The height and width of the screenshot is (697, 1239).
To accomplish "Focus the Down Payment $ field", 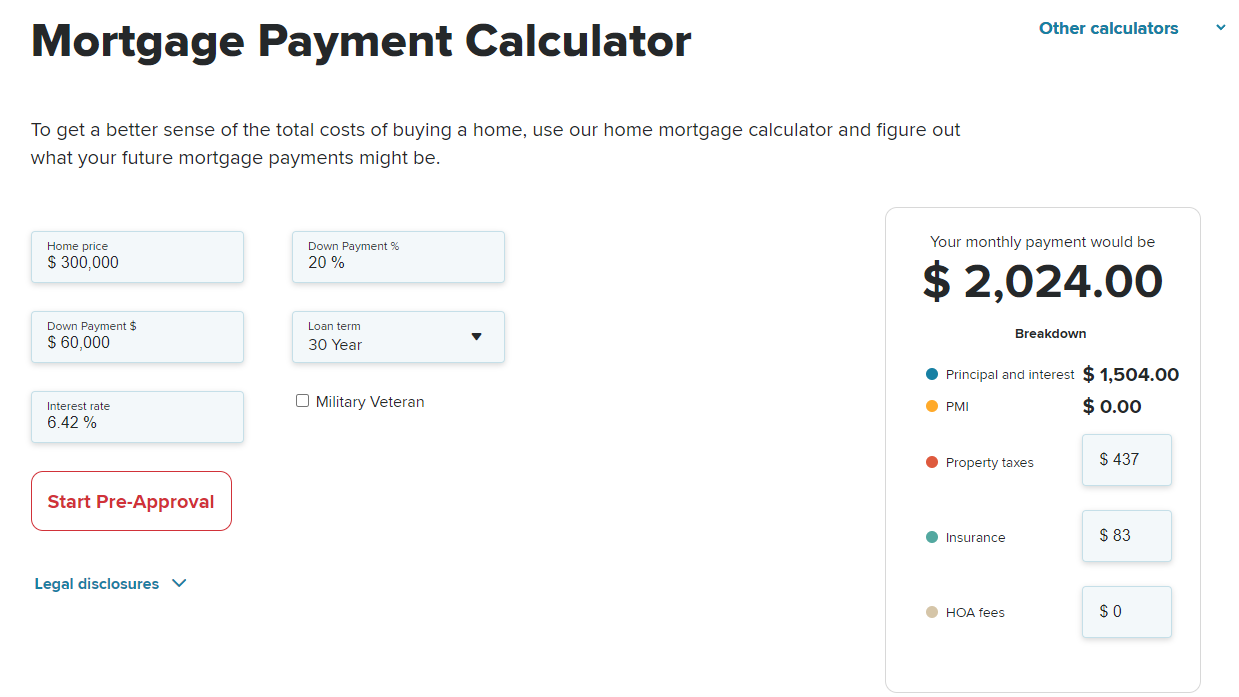I will coord(137,338).
